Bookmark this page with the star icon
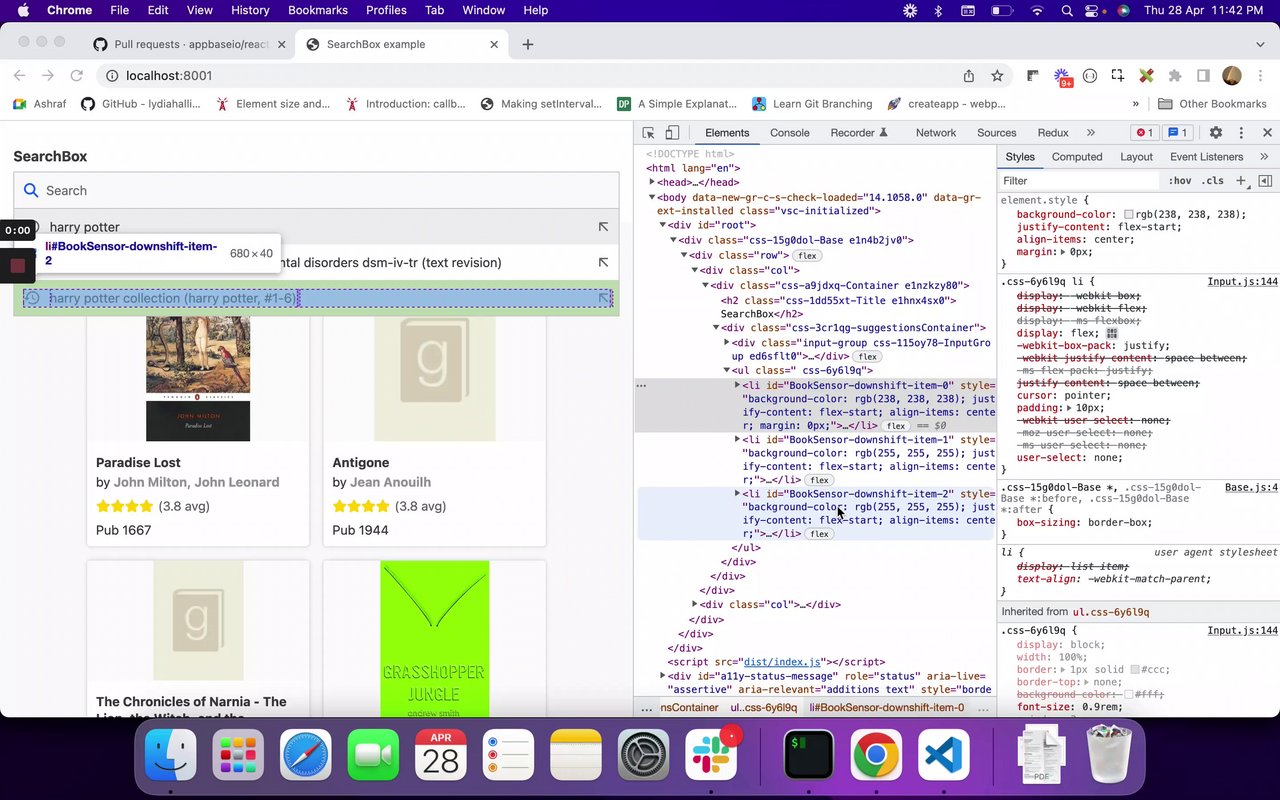This screenshot has height=800, width=1280. (997, 76)
